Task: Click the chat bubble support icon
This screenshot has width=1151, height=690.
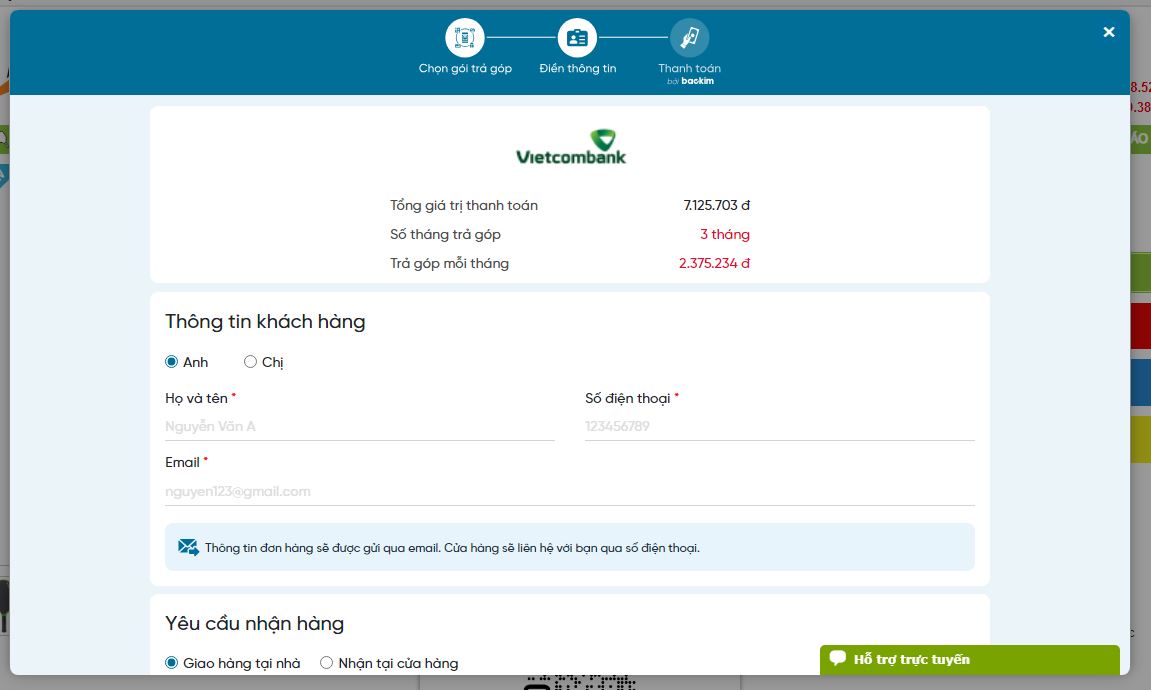Action: point(838,658)
